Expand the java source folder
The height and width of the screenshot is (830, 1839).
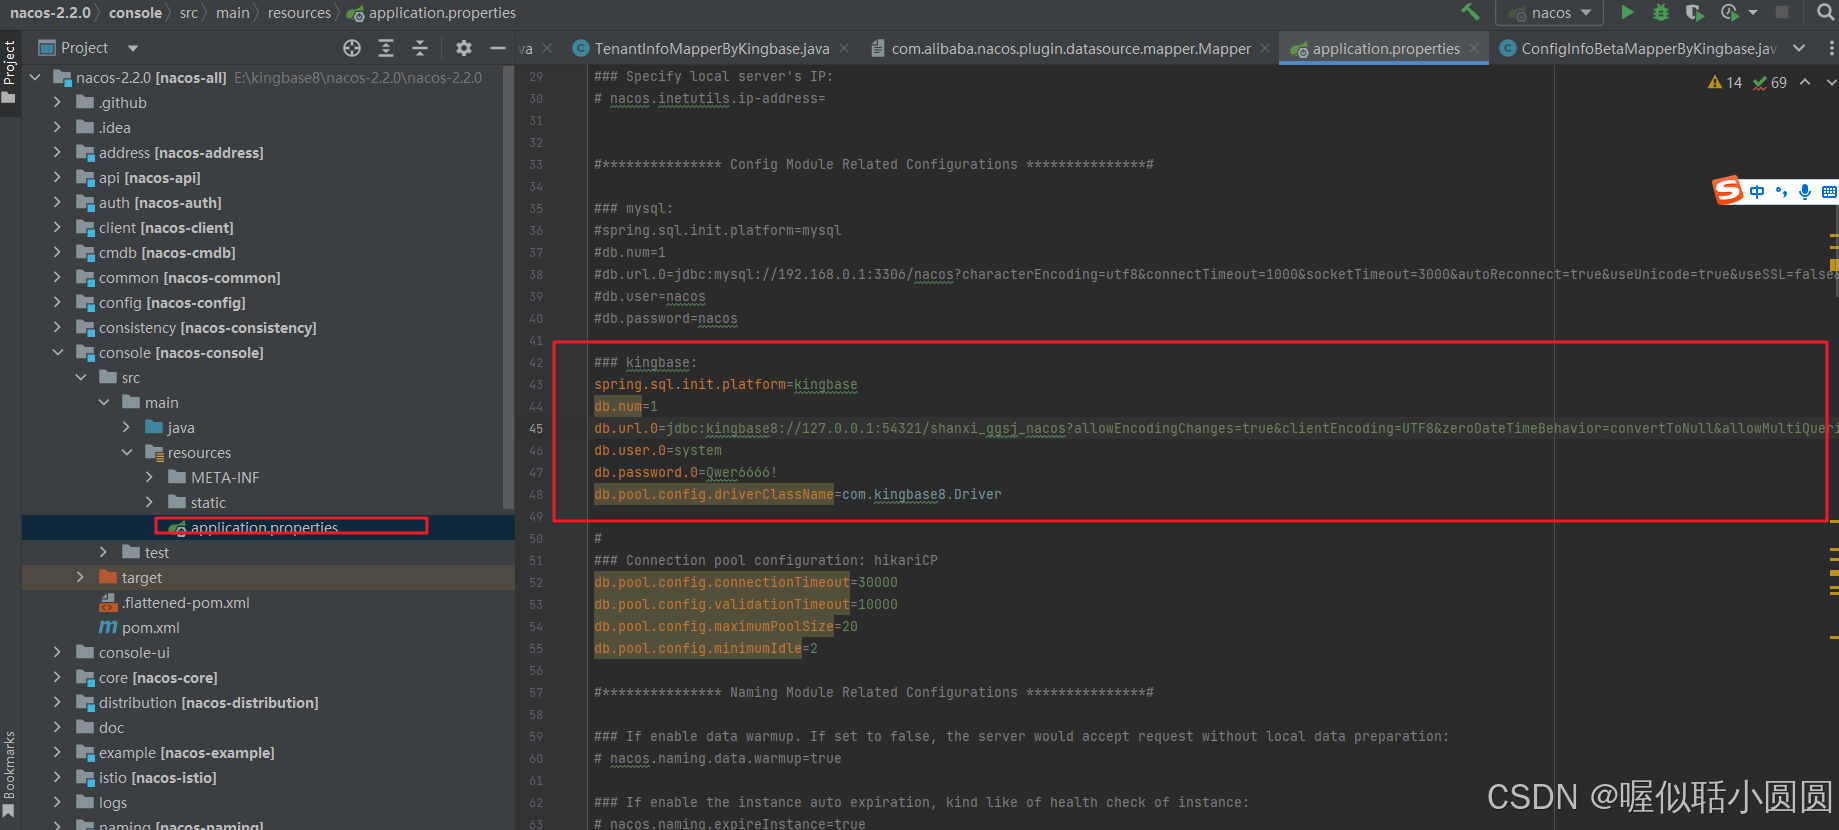click(127, 427)
